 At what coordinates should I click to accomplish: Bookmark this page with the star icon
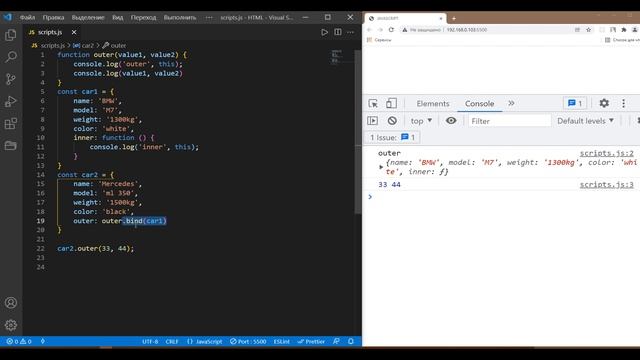point(588,30)
